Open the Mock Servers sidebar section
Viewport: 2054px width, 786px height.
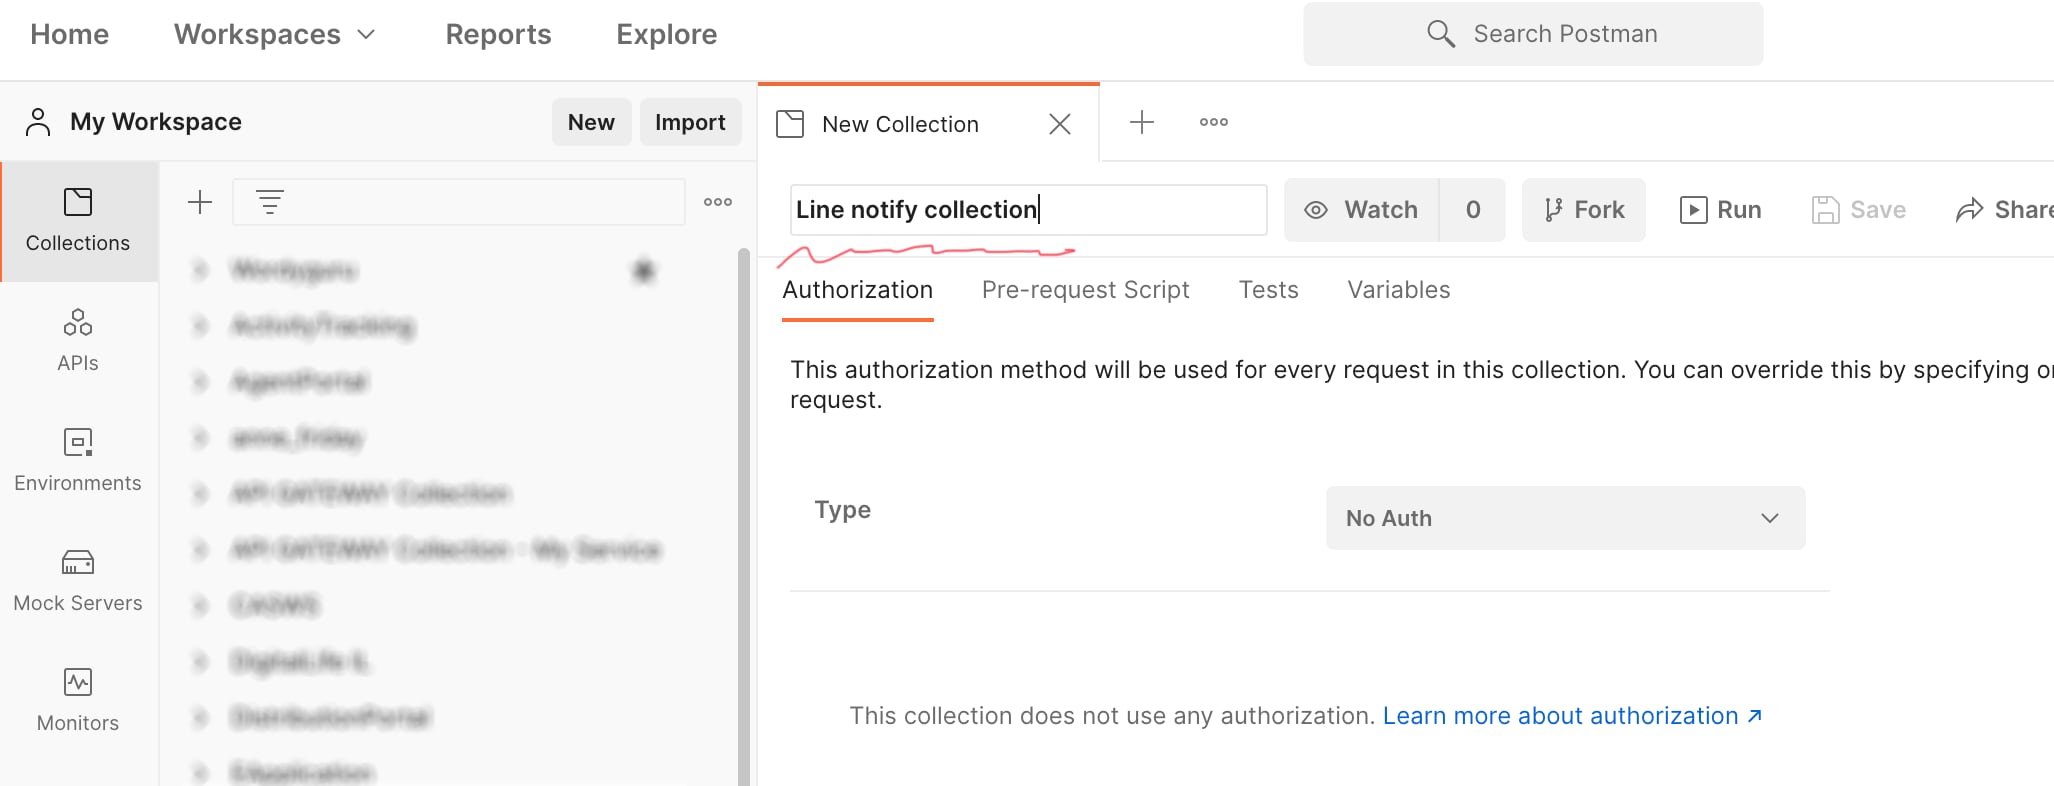tap(78, 580)
